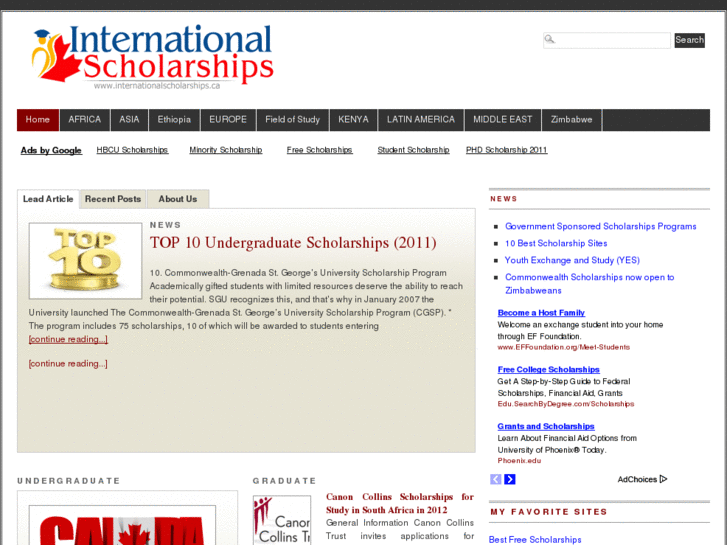
Task: Click Edu.SearchByDegree.com/Scholarships URL
Action: pos(566,404)
